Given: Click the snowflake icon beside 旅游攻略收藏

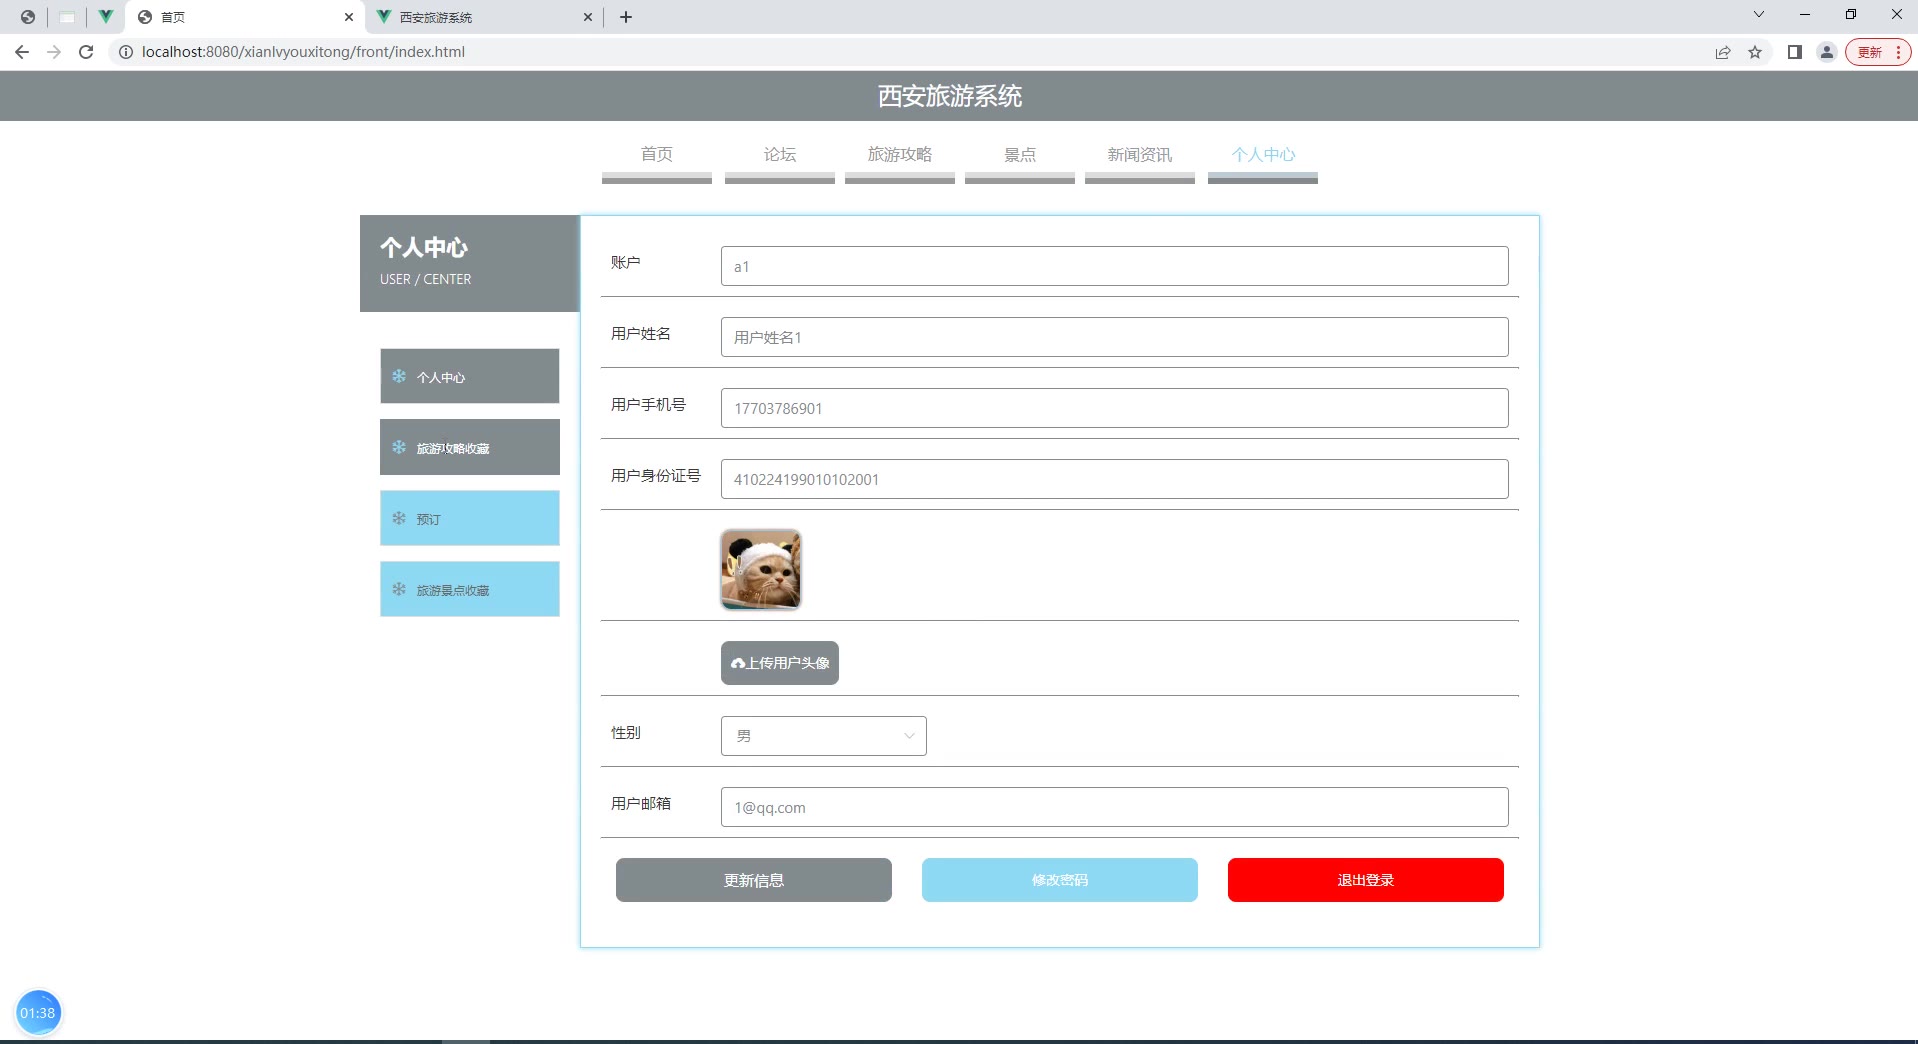Looking at the screenshot, I should pyautogui.click(x=399, y=447).
